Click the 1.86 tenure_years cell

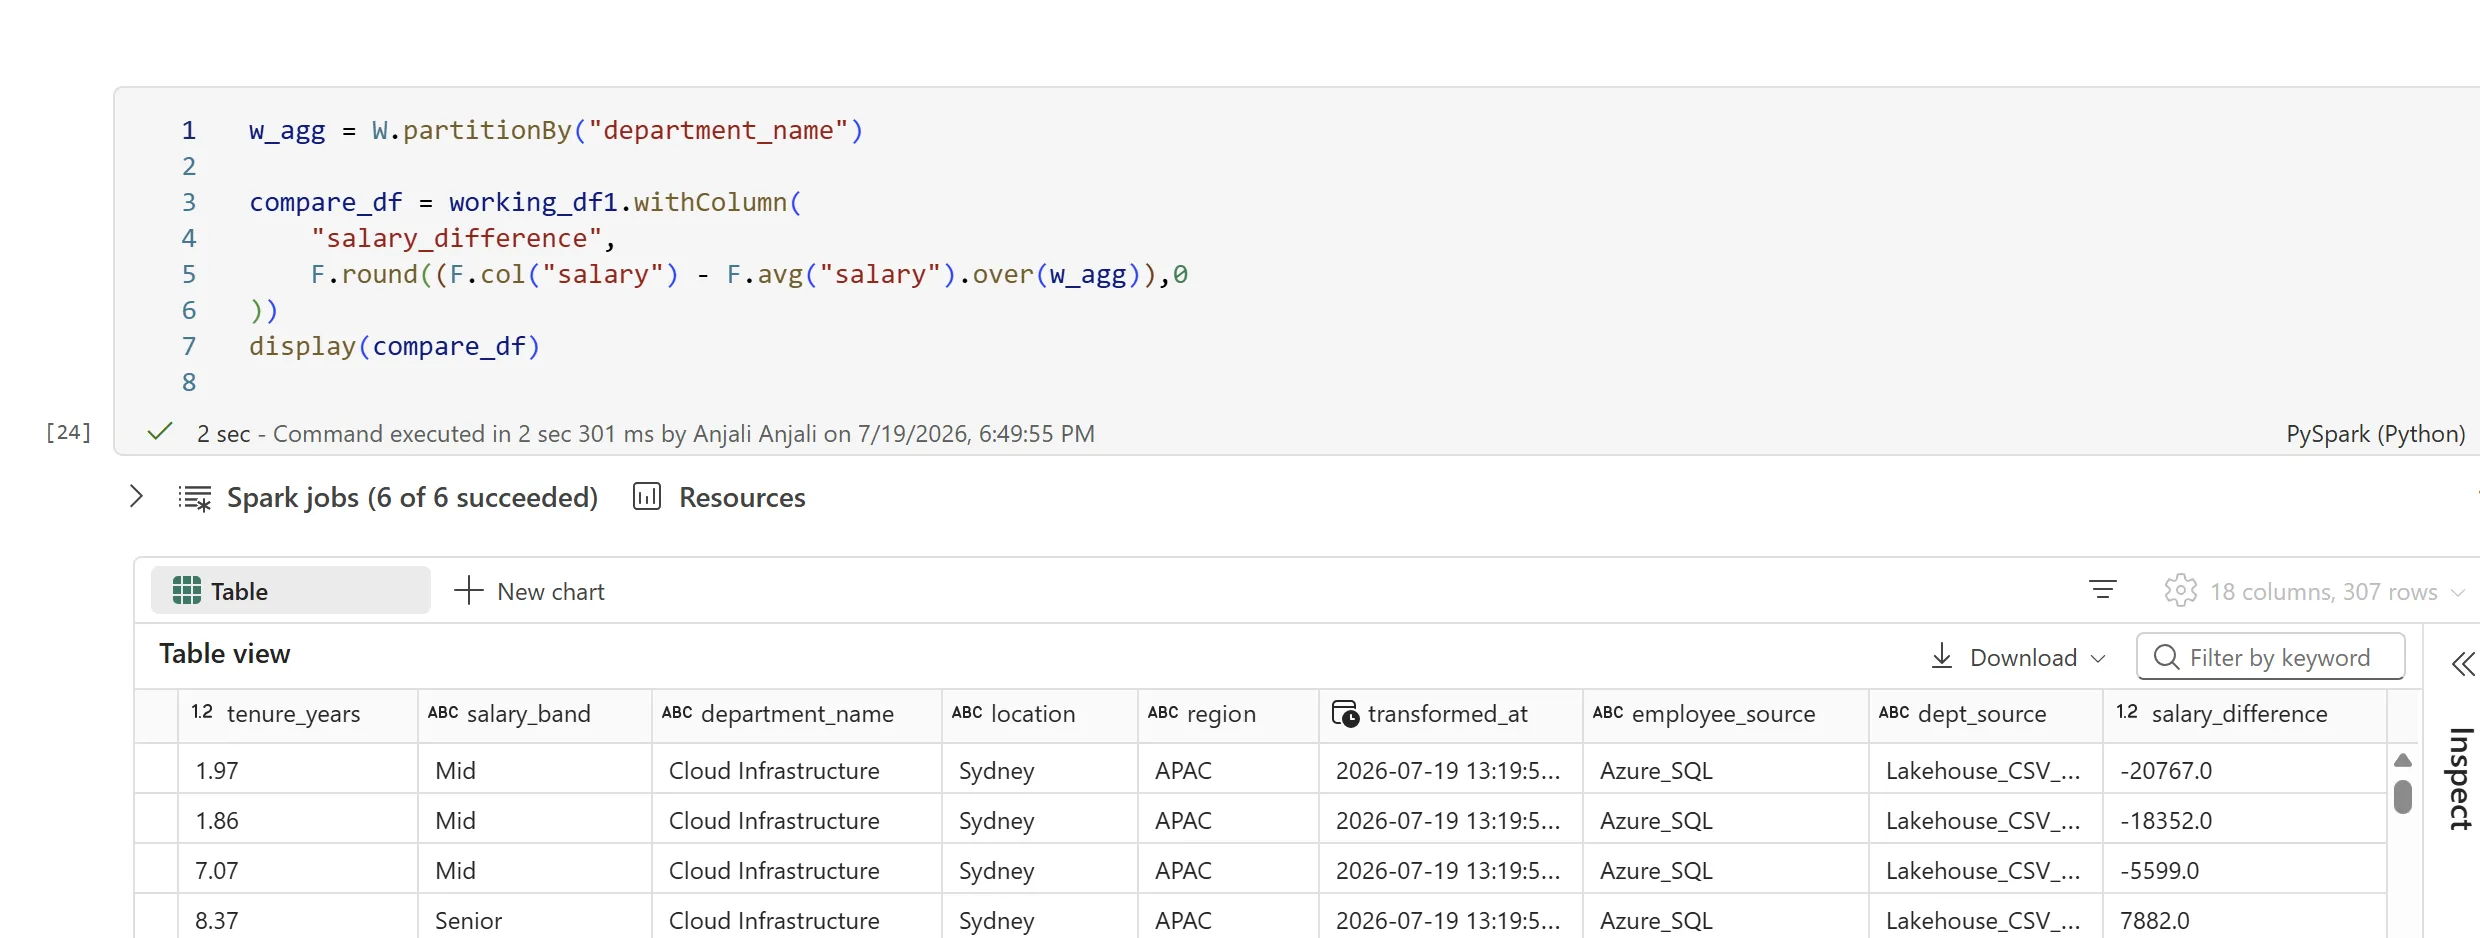point(298,820)
